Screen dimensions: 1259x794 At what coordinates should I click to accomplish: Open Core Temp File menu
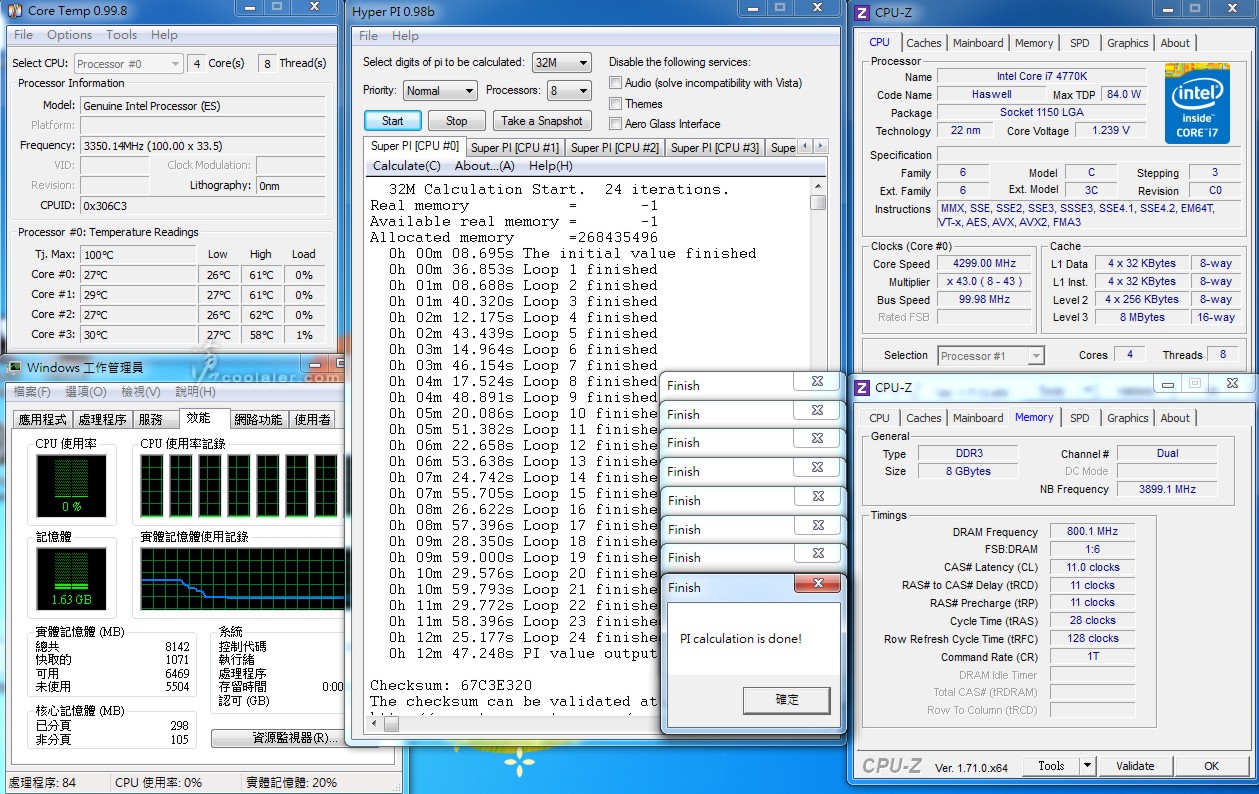click(23, 35)
